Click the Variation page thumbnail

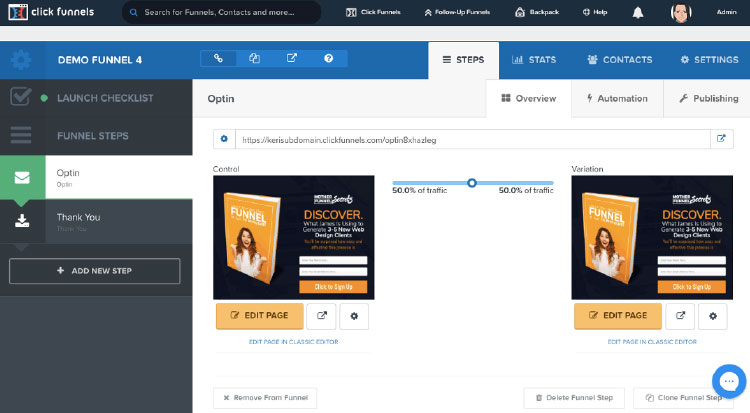pyautogui.click(x=652, y=237)
